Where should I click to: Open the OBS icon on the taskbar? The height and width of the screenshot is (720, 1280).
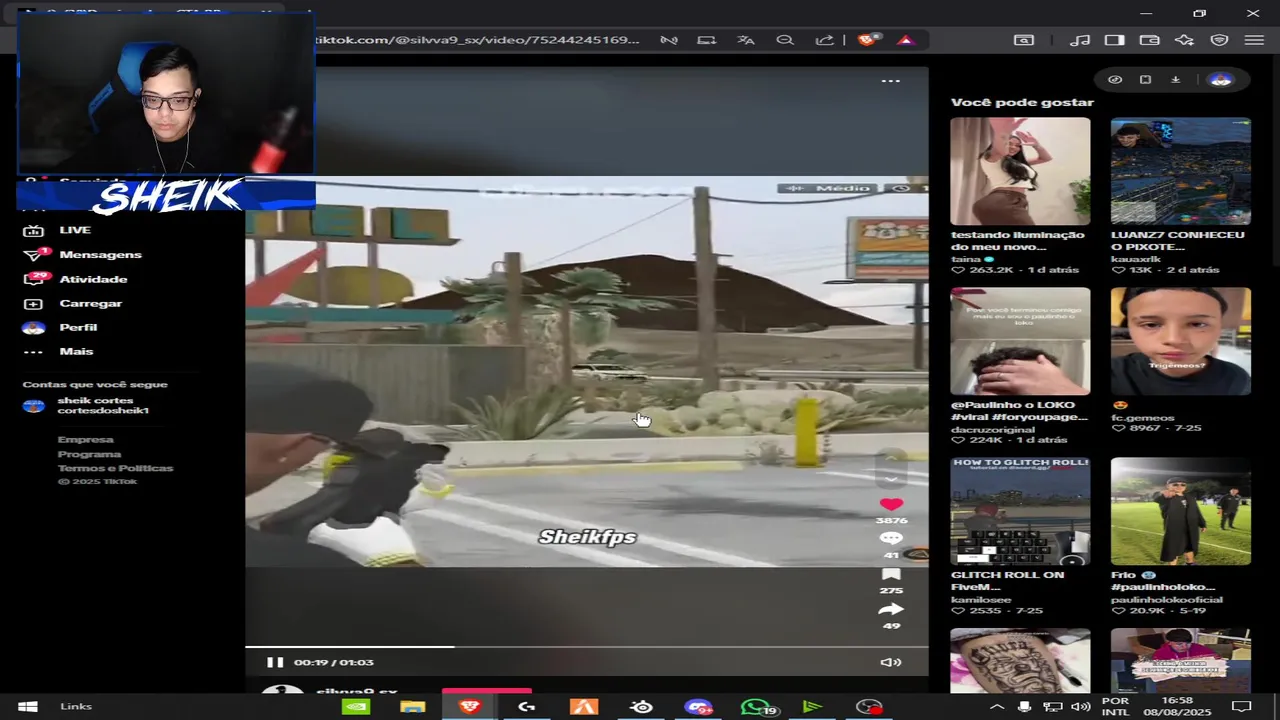tap(870, 707)
